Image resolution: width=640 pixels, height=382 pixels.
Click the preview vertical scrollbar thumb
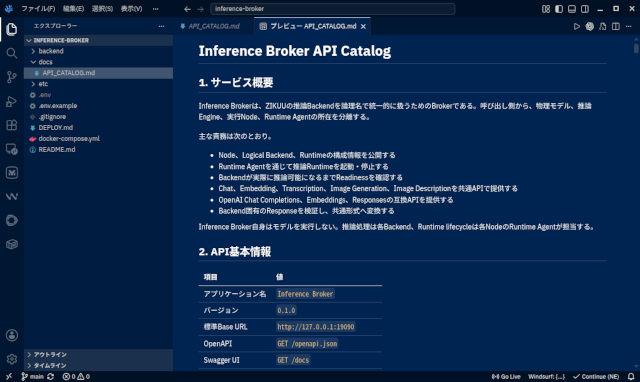[x=636, y=48]
